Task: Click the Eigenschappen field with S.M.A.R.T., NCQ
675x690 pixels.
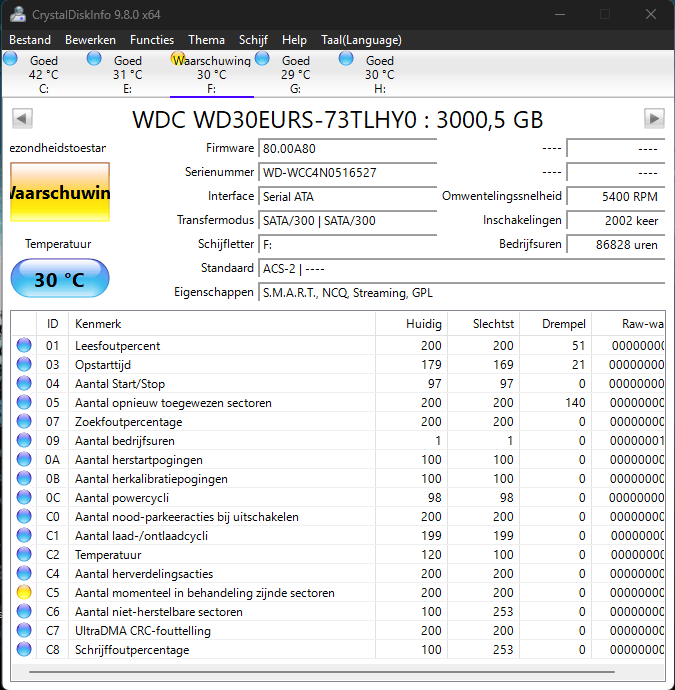Action: 462,293
